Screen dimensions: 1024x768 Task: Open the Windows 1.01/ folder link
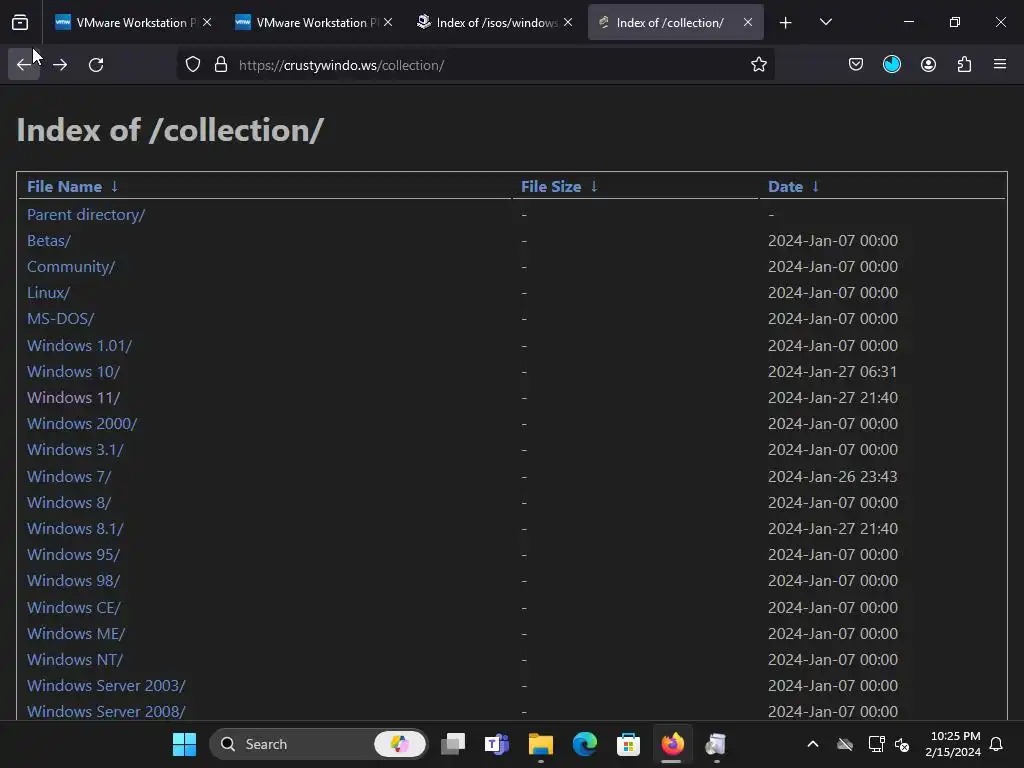click(x=79, y=345)
